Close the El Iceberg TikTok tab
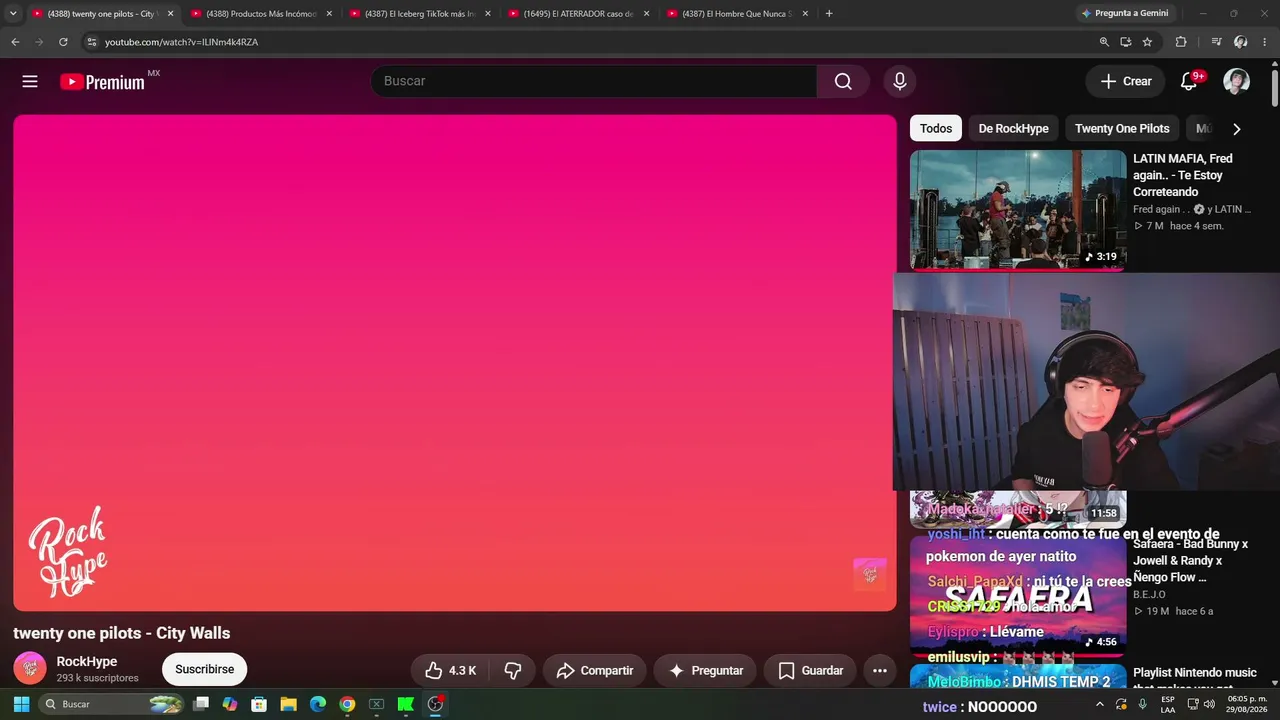This screenshot has width=1280, height=720. pos(488,14)
